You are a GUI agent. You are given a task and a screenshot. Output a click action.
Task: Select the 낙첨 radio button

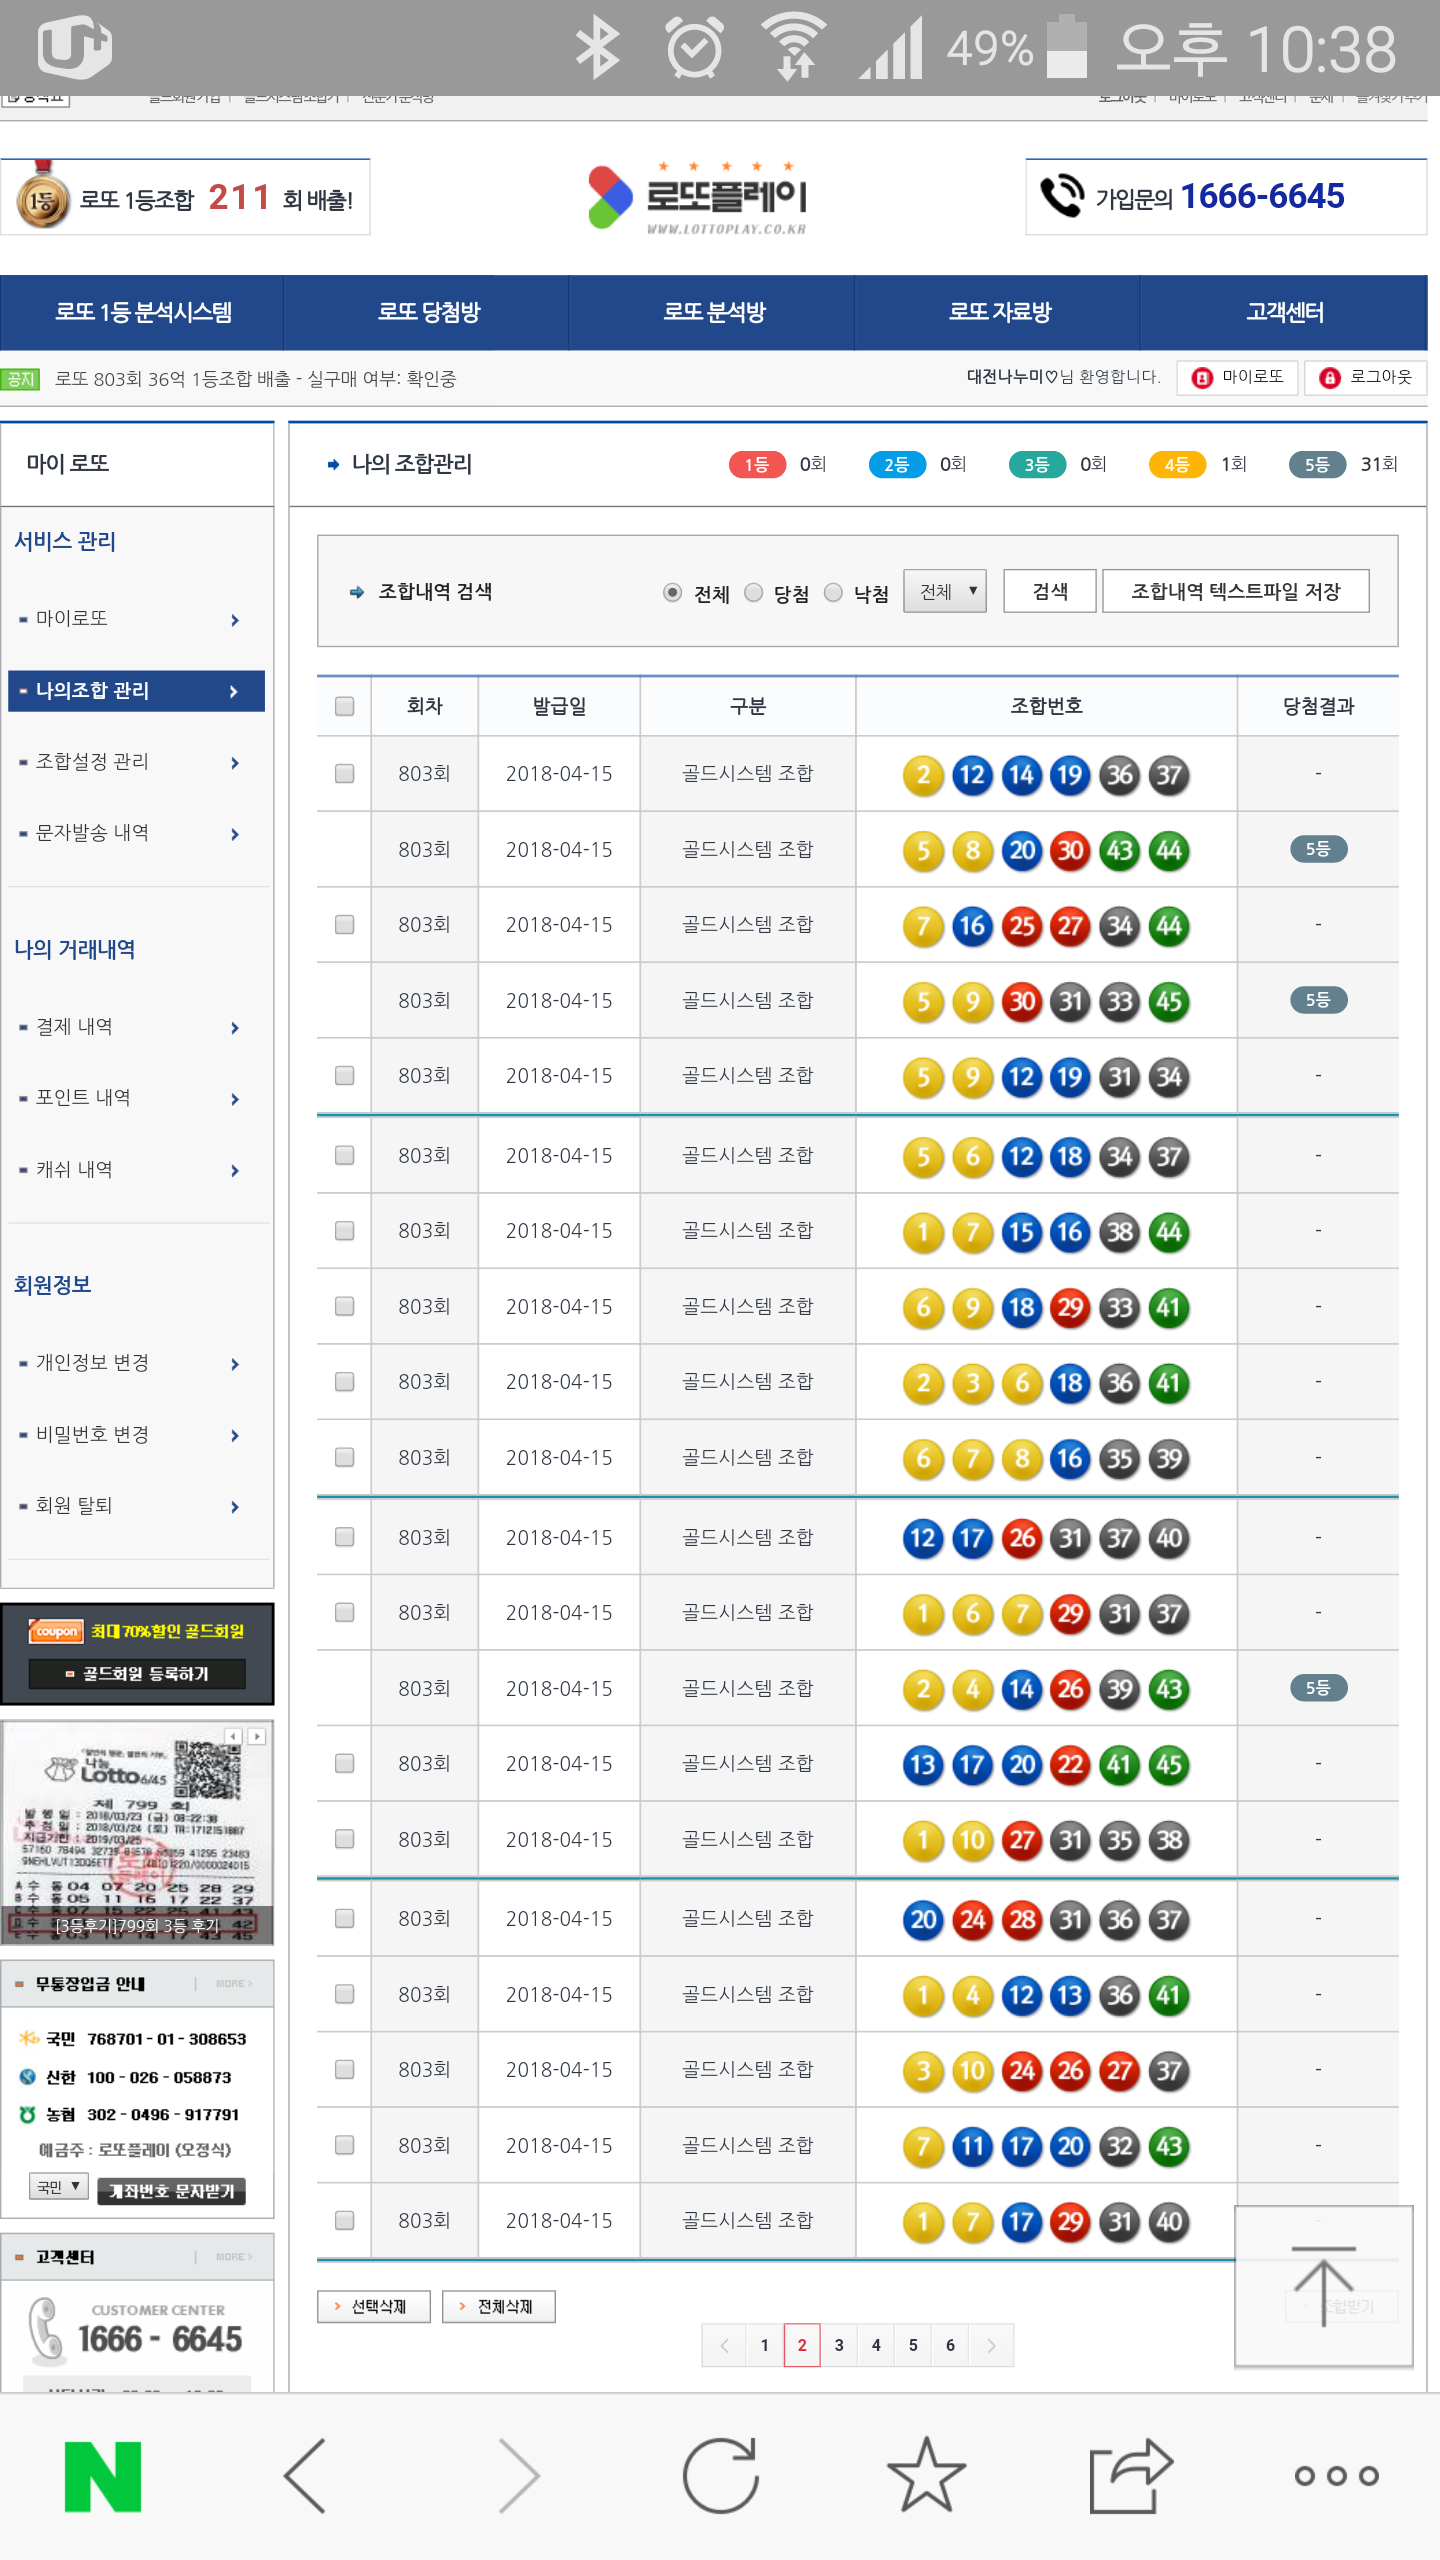point(833,593)
